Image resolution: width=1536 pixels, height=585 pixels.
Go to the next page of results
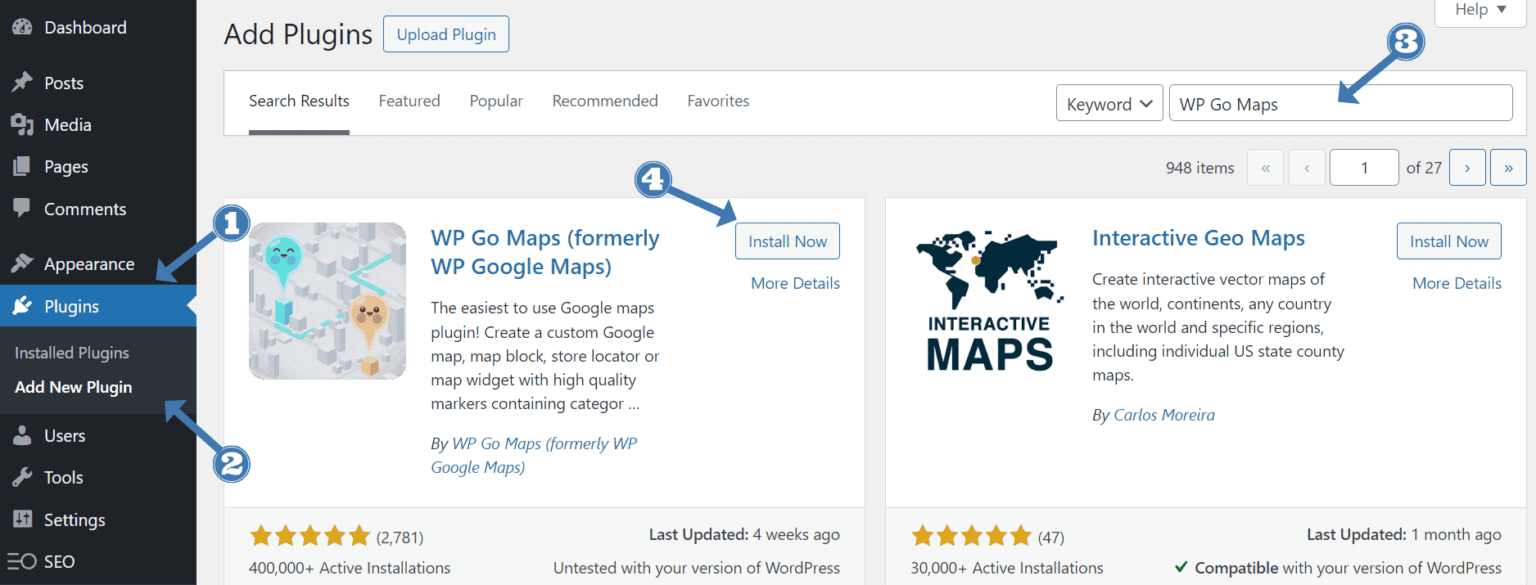pyautogui.click(x=1467, y=167)
